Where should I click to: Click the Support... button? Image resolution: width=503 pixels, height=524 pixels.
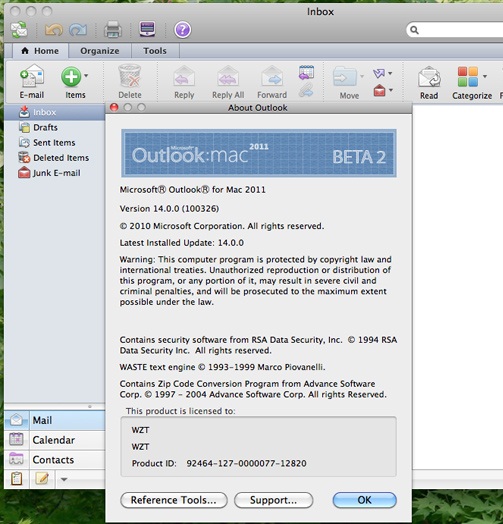pyautogui.click(x=273, y=500)
